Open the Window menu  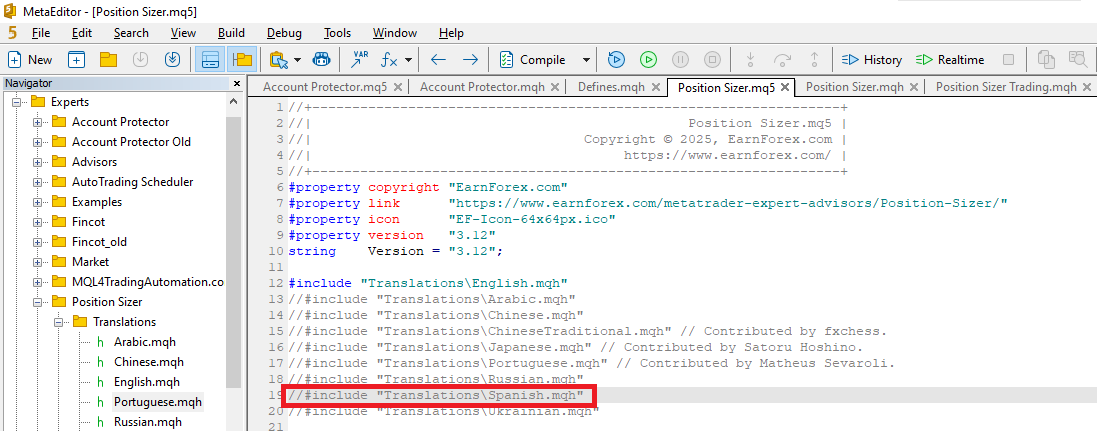pyautogui.click(x=395, y=33)
